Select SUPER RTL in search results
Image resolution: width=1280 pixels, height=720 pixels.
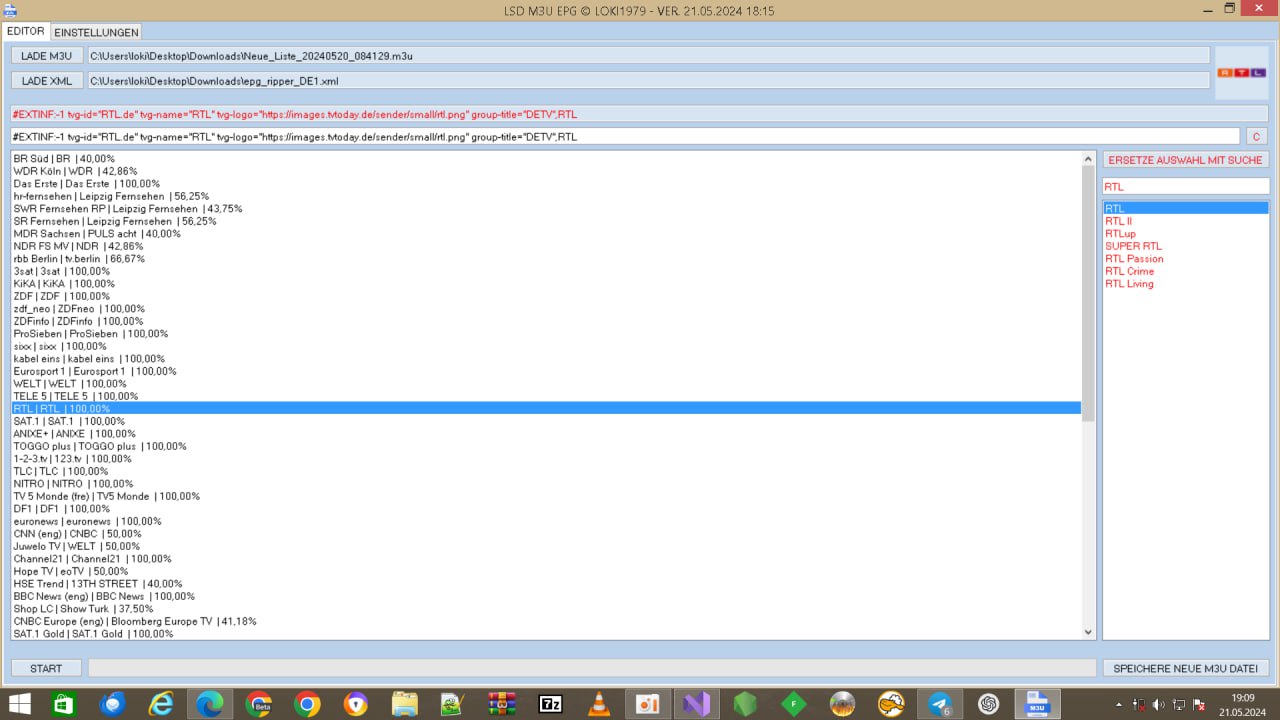pyautogui.click(x=1185, y=246)
